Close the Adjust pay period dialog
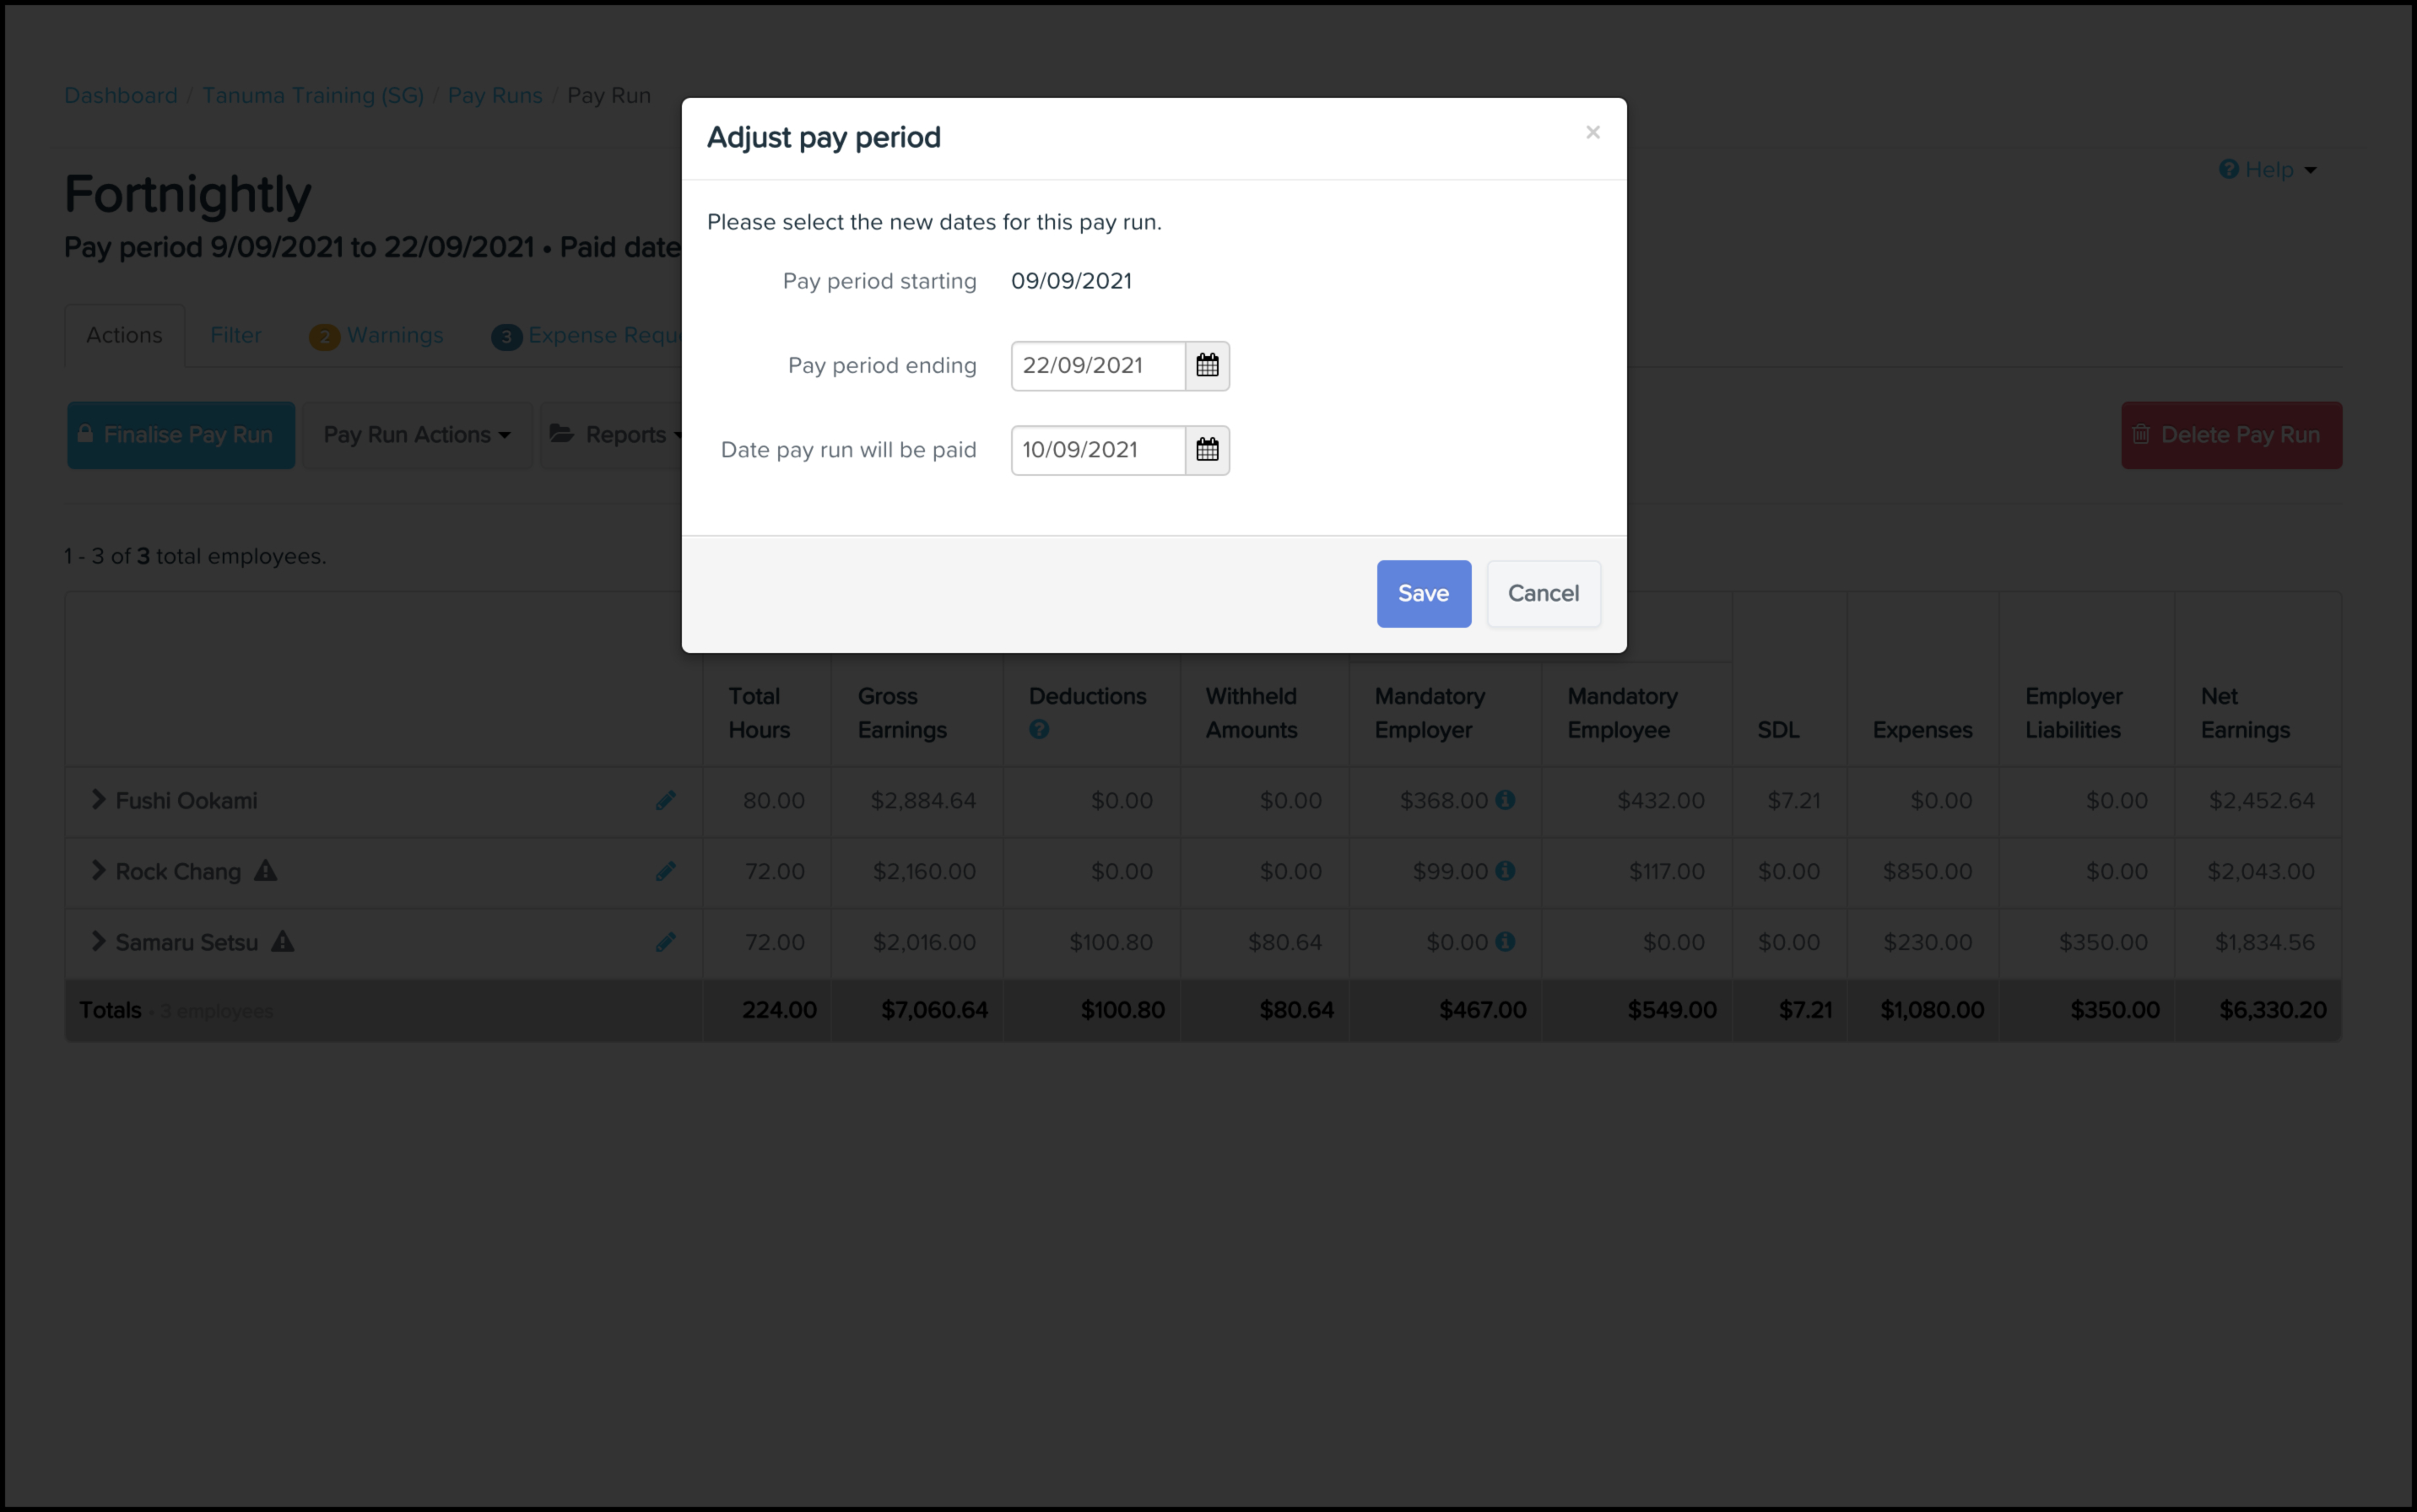Viewport: 2417px width, 1512px height. (1593, 132)
